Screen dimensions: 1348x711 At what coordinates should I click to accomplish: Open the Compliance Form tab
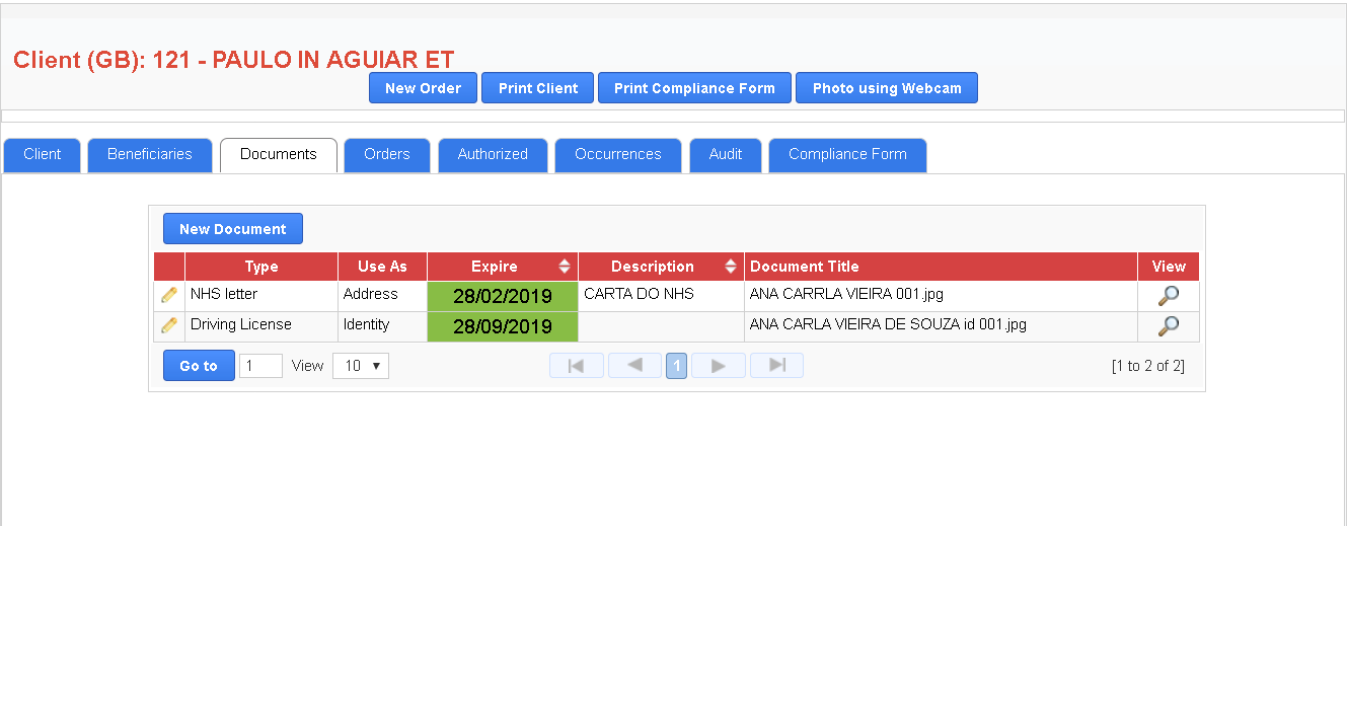pyautogui.click(x=847, y=155)
